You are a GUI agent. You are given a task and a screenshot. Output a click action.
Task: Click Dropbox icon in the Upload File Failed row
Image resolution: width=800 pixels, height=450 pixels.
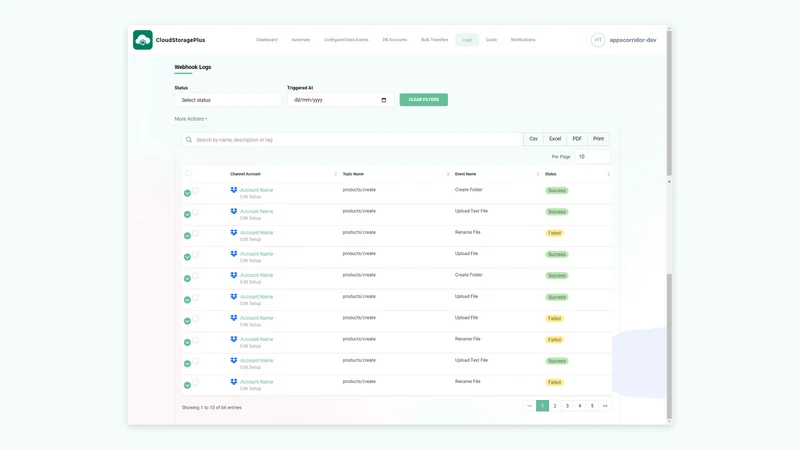coord(234,318)
